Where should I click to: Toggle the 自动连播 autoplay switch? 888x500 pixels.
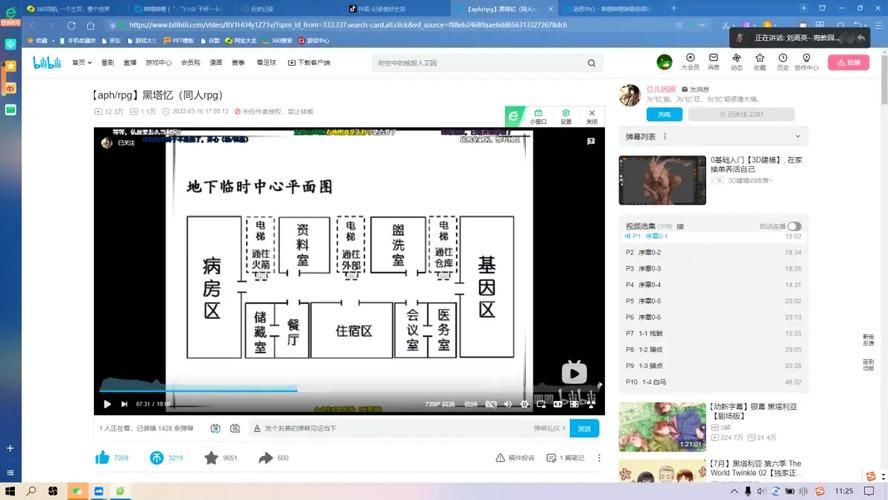794,227
